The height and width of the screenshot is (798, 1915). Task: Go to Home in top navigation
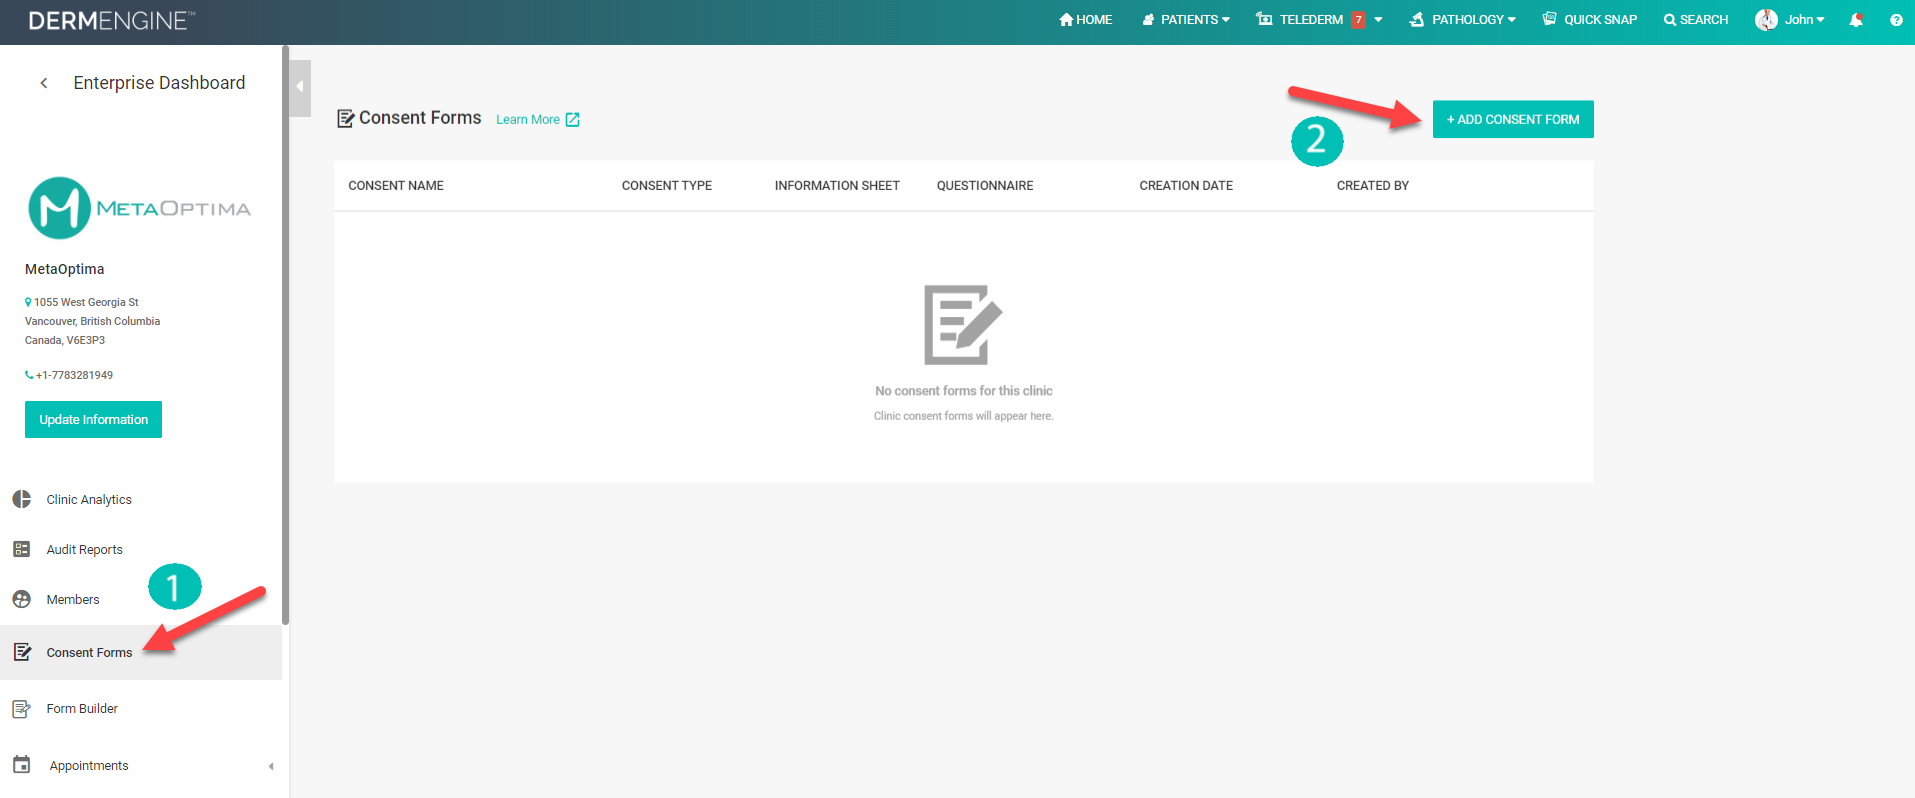click(x=1086, y=20)
